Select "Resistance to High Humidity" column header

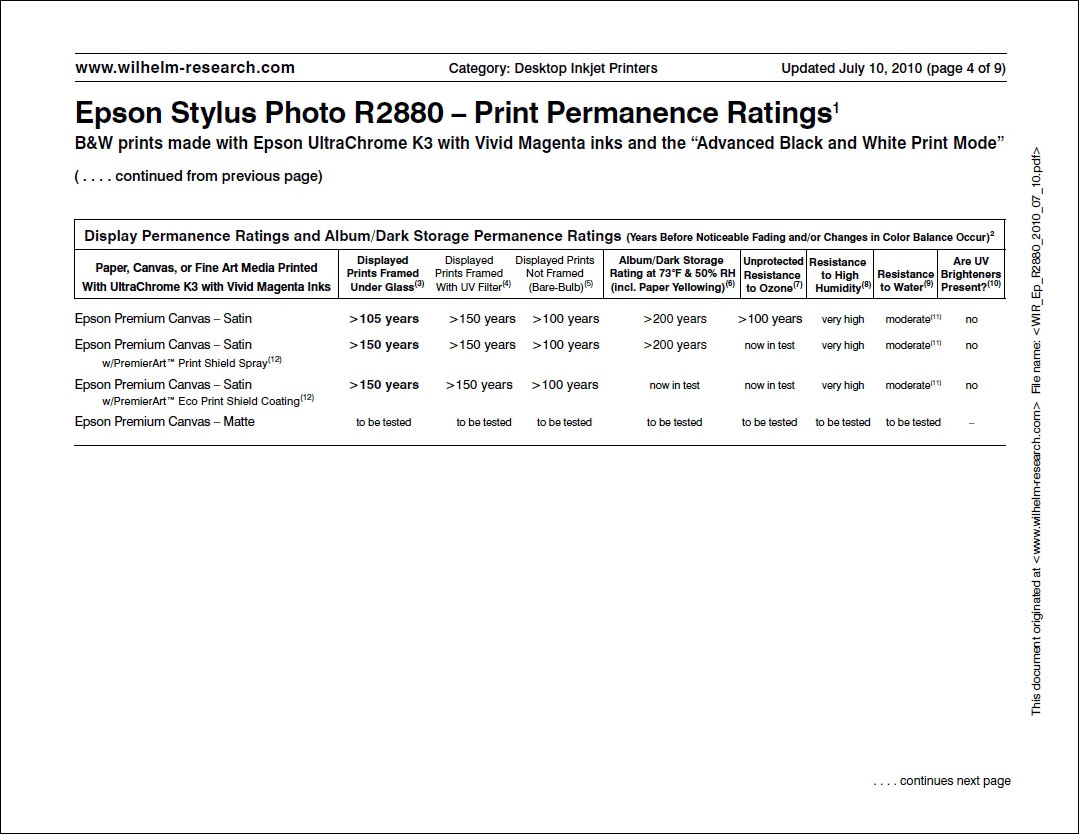[x=840, y=275]
